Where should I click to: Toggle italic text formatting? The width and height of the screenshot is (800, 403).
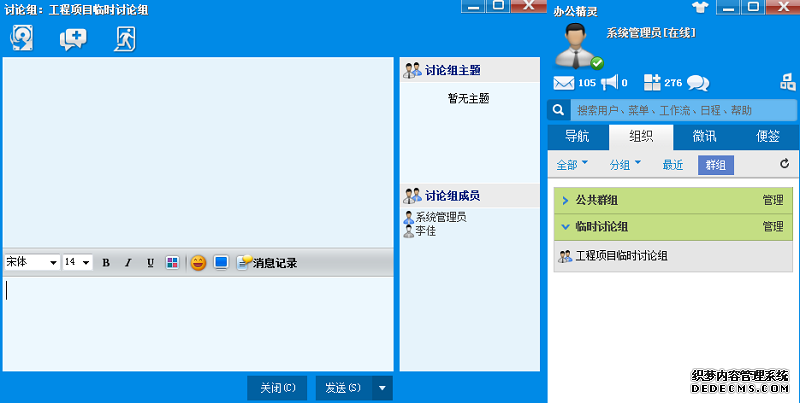tap(128, 263)
